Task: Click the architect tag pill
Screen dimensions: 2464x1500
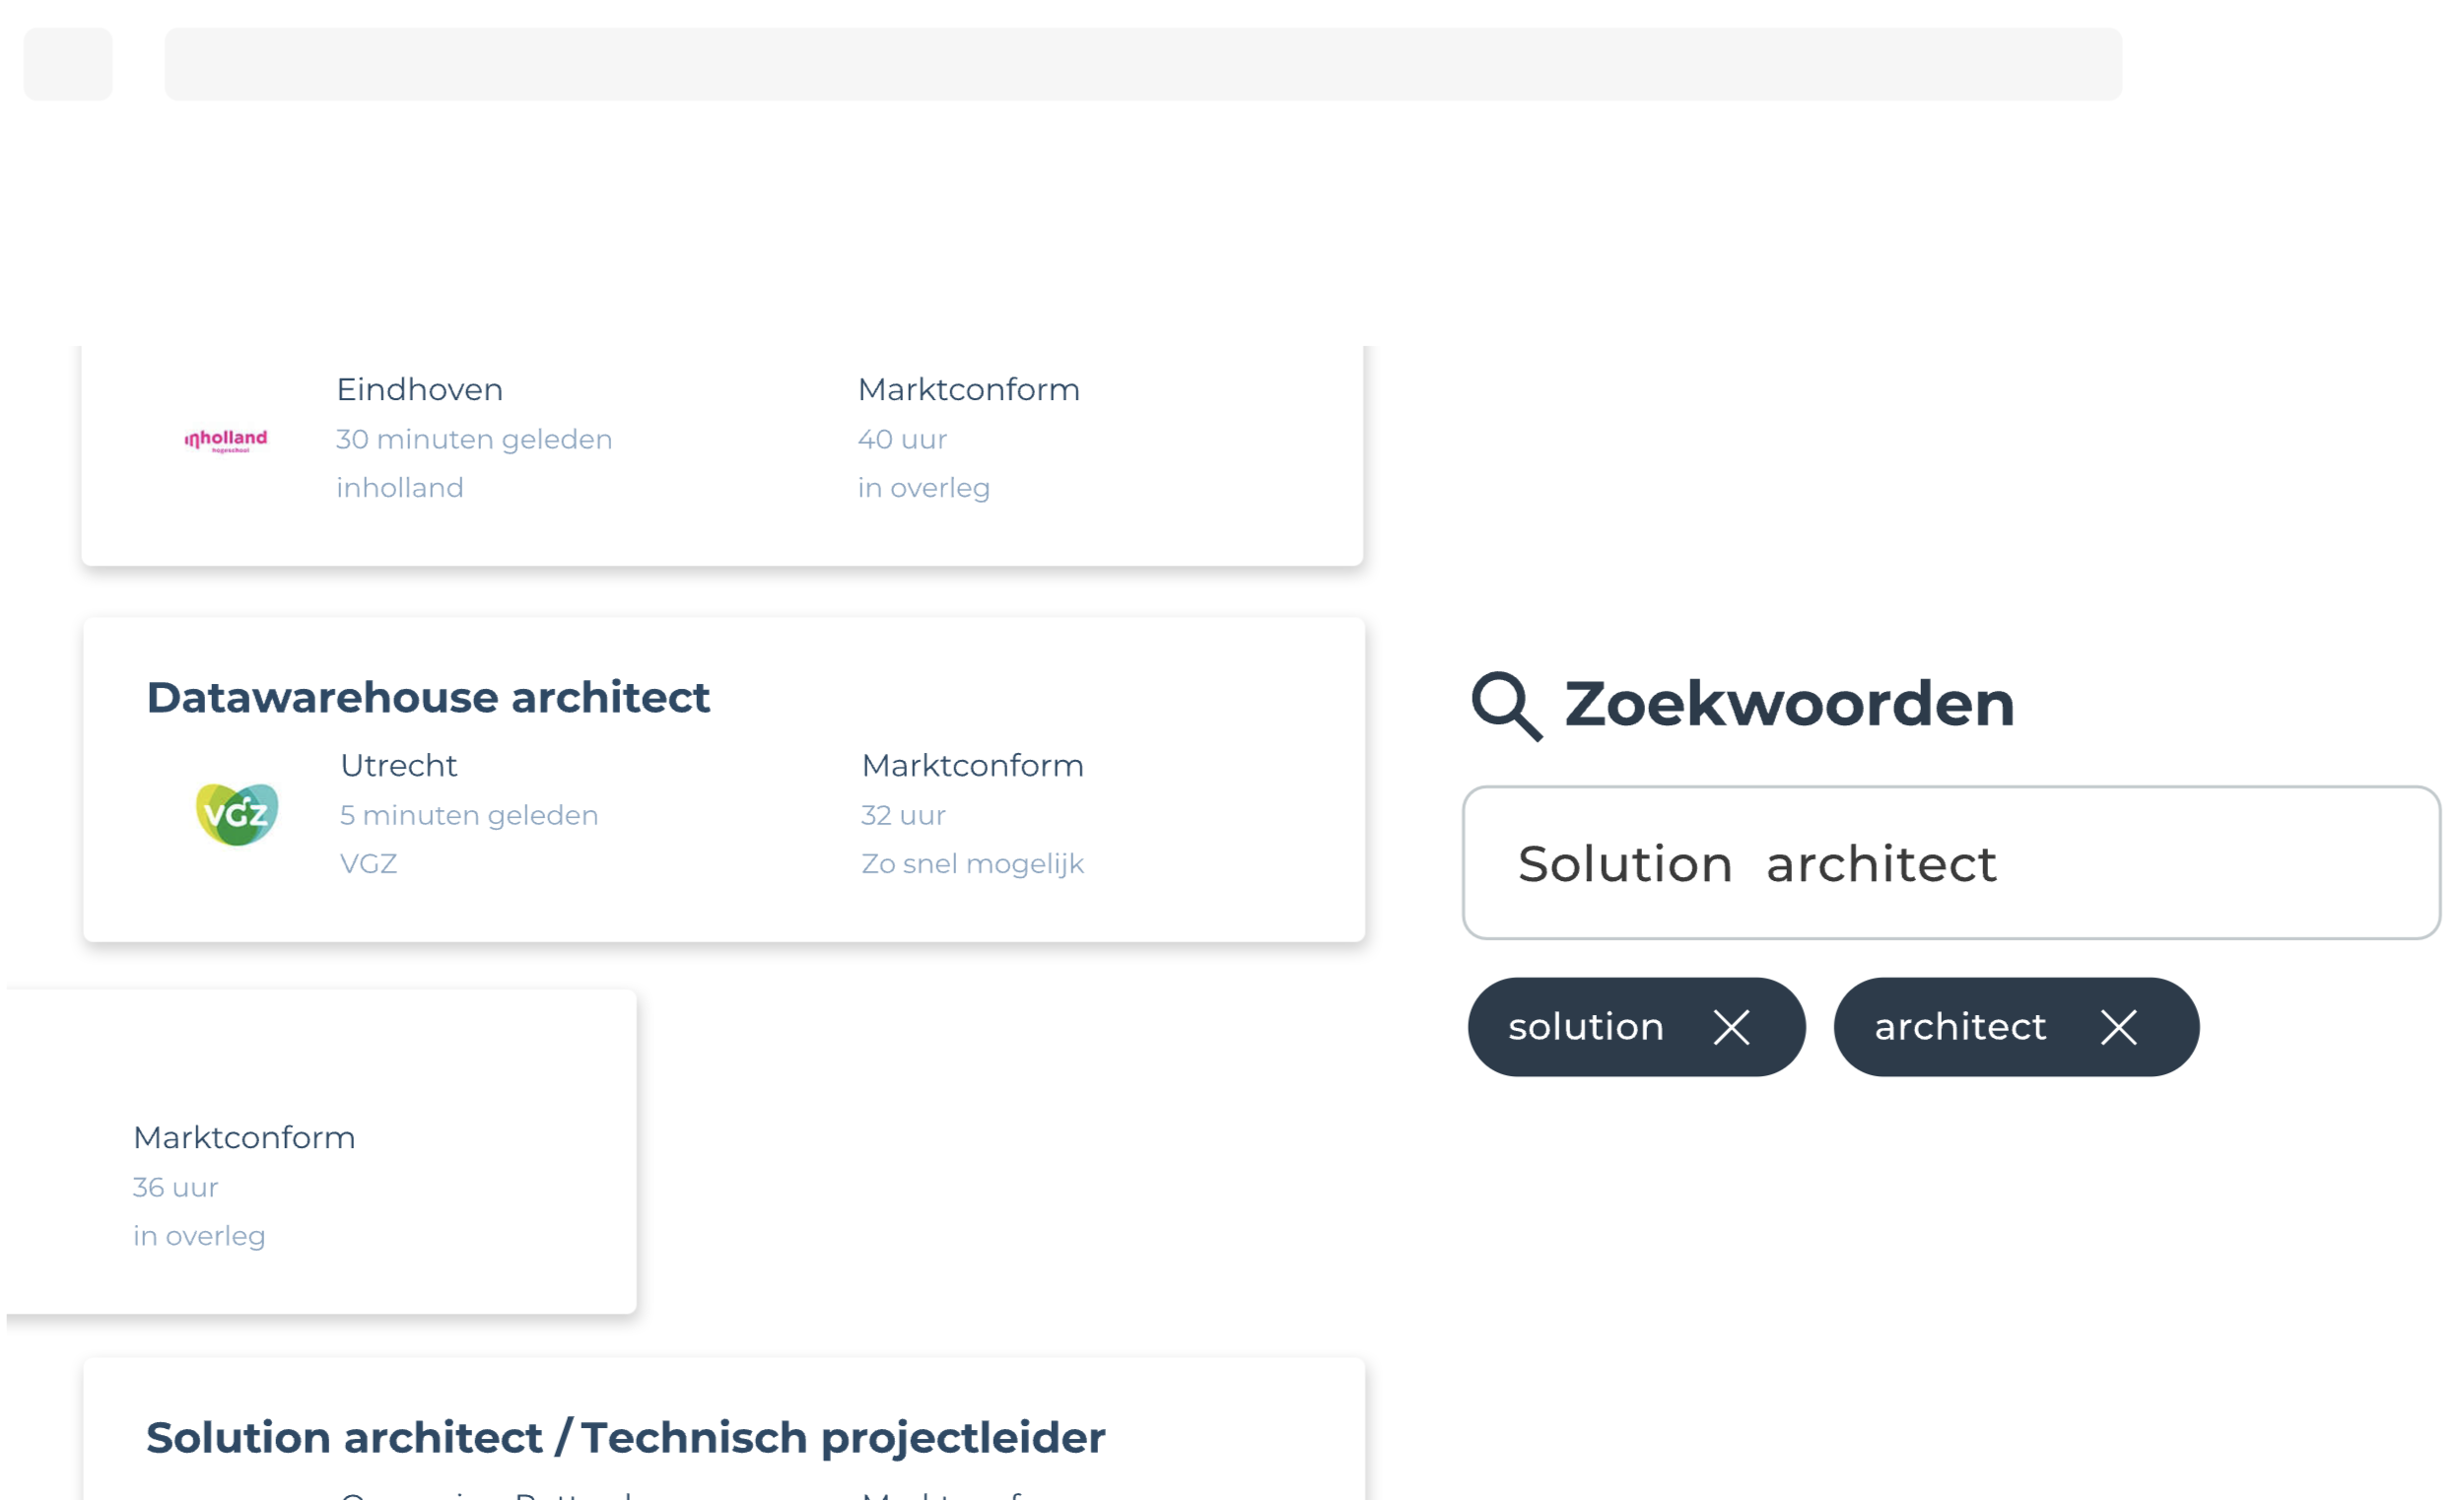Action: point(2016,1027)
